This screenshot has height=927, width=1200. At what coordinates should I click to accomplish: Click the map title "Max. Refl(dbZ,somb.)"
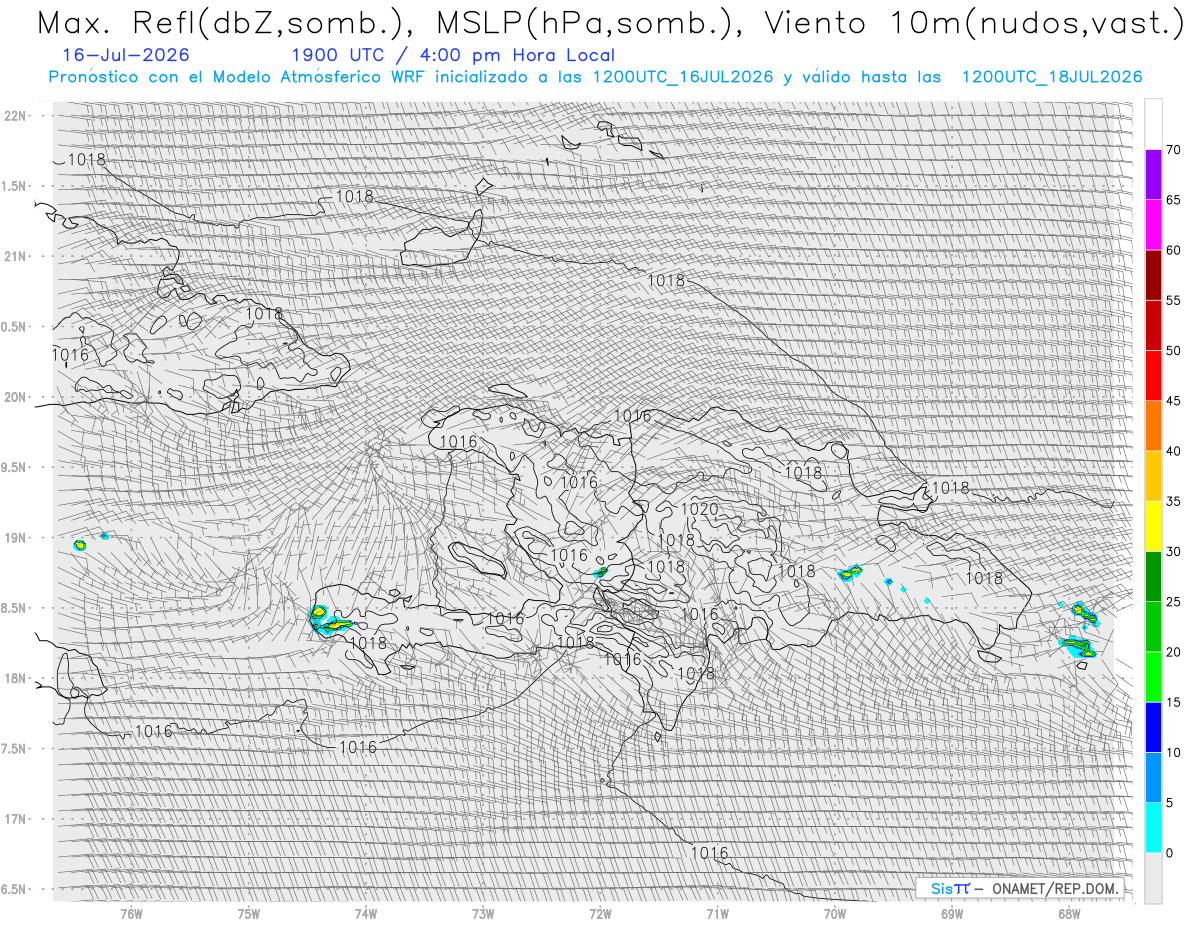[226, 24]
